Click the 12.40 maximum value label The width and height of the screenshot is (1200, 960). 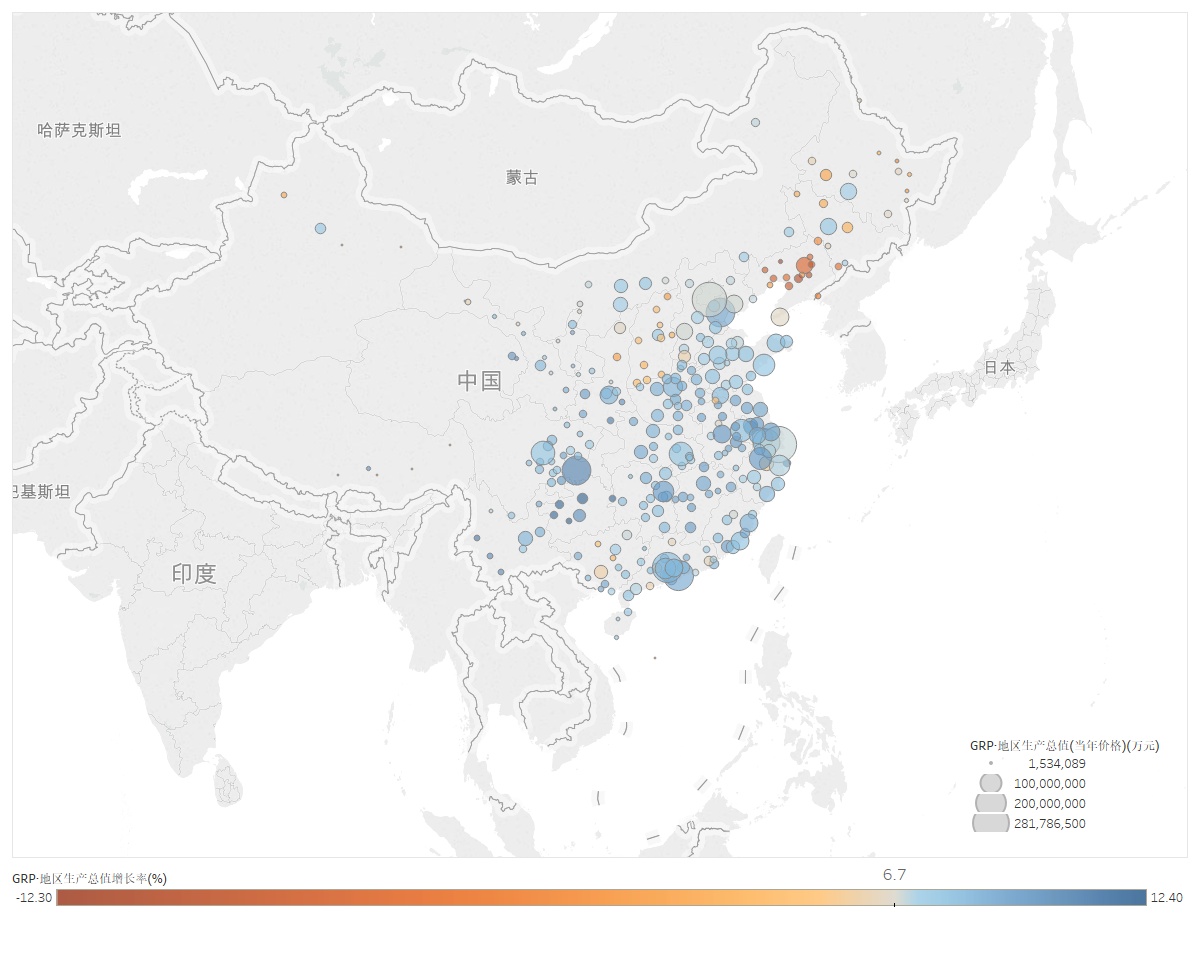(1167, 898)
